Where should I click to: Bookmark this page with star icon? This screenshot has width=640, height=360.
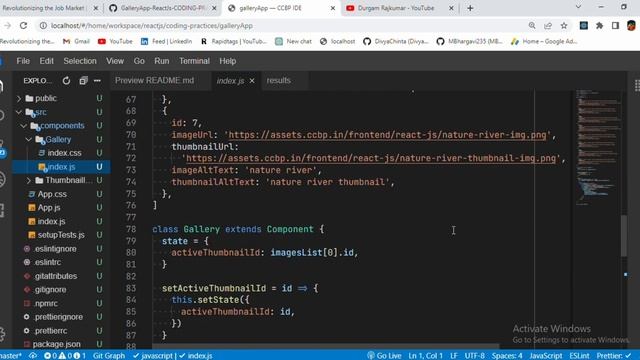[564, 26]
